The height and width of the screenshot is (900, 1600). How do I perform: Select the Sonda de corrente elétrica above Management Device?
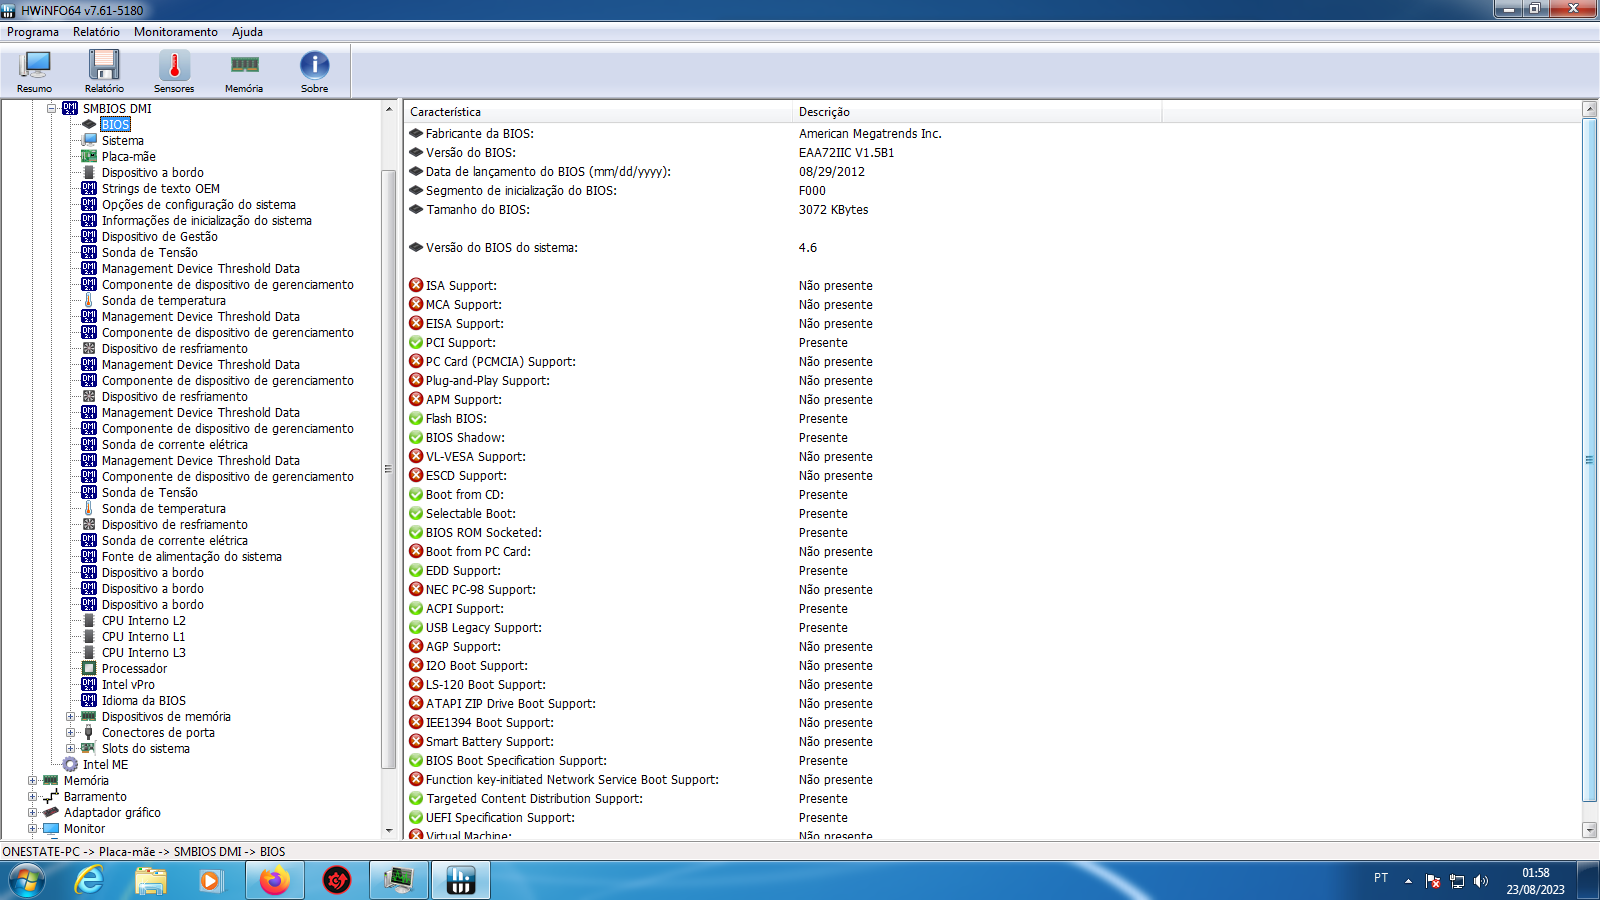point(174,445)
